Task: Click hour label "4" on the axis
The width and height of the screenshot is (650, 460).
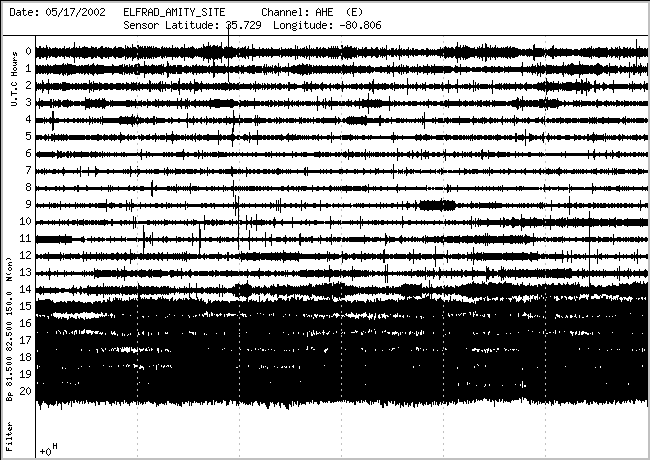Action: point(28,119)
